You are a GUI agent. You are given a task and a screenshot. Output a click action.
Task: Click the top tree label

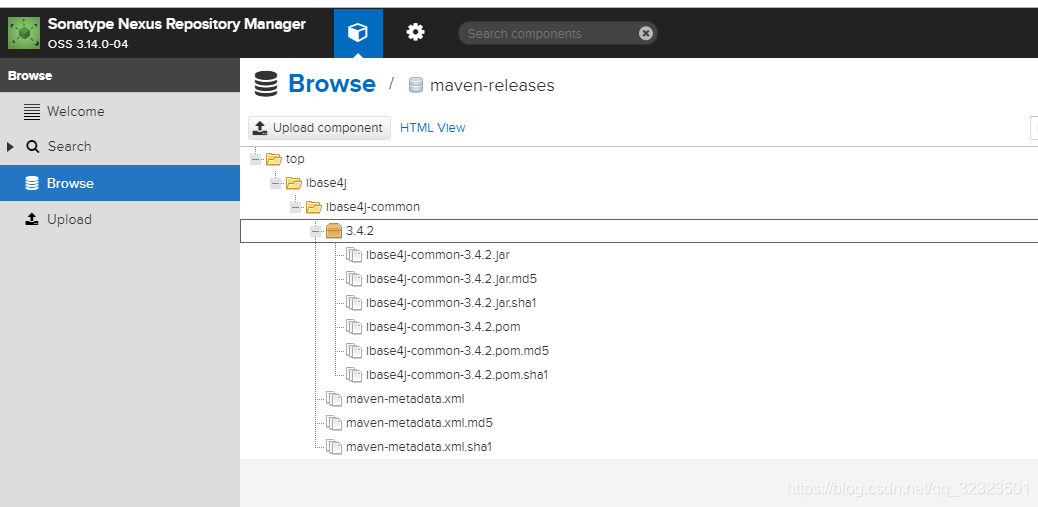click(295, 159)
